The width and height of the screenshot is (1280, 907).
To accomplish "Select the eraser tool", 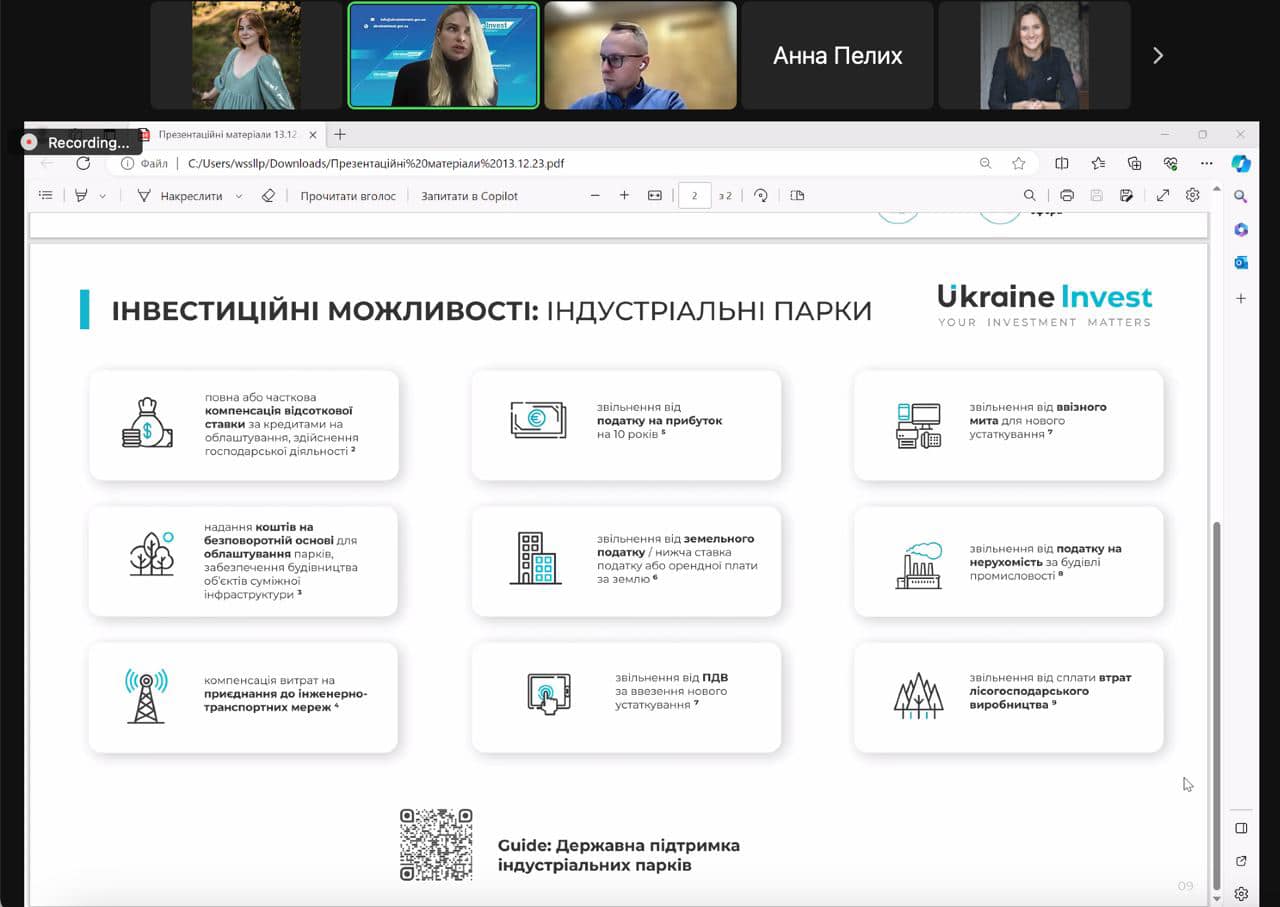I will tap(268, 196).
